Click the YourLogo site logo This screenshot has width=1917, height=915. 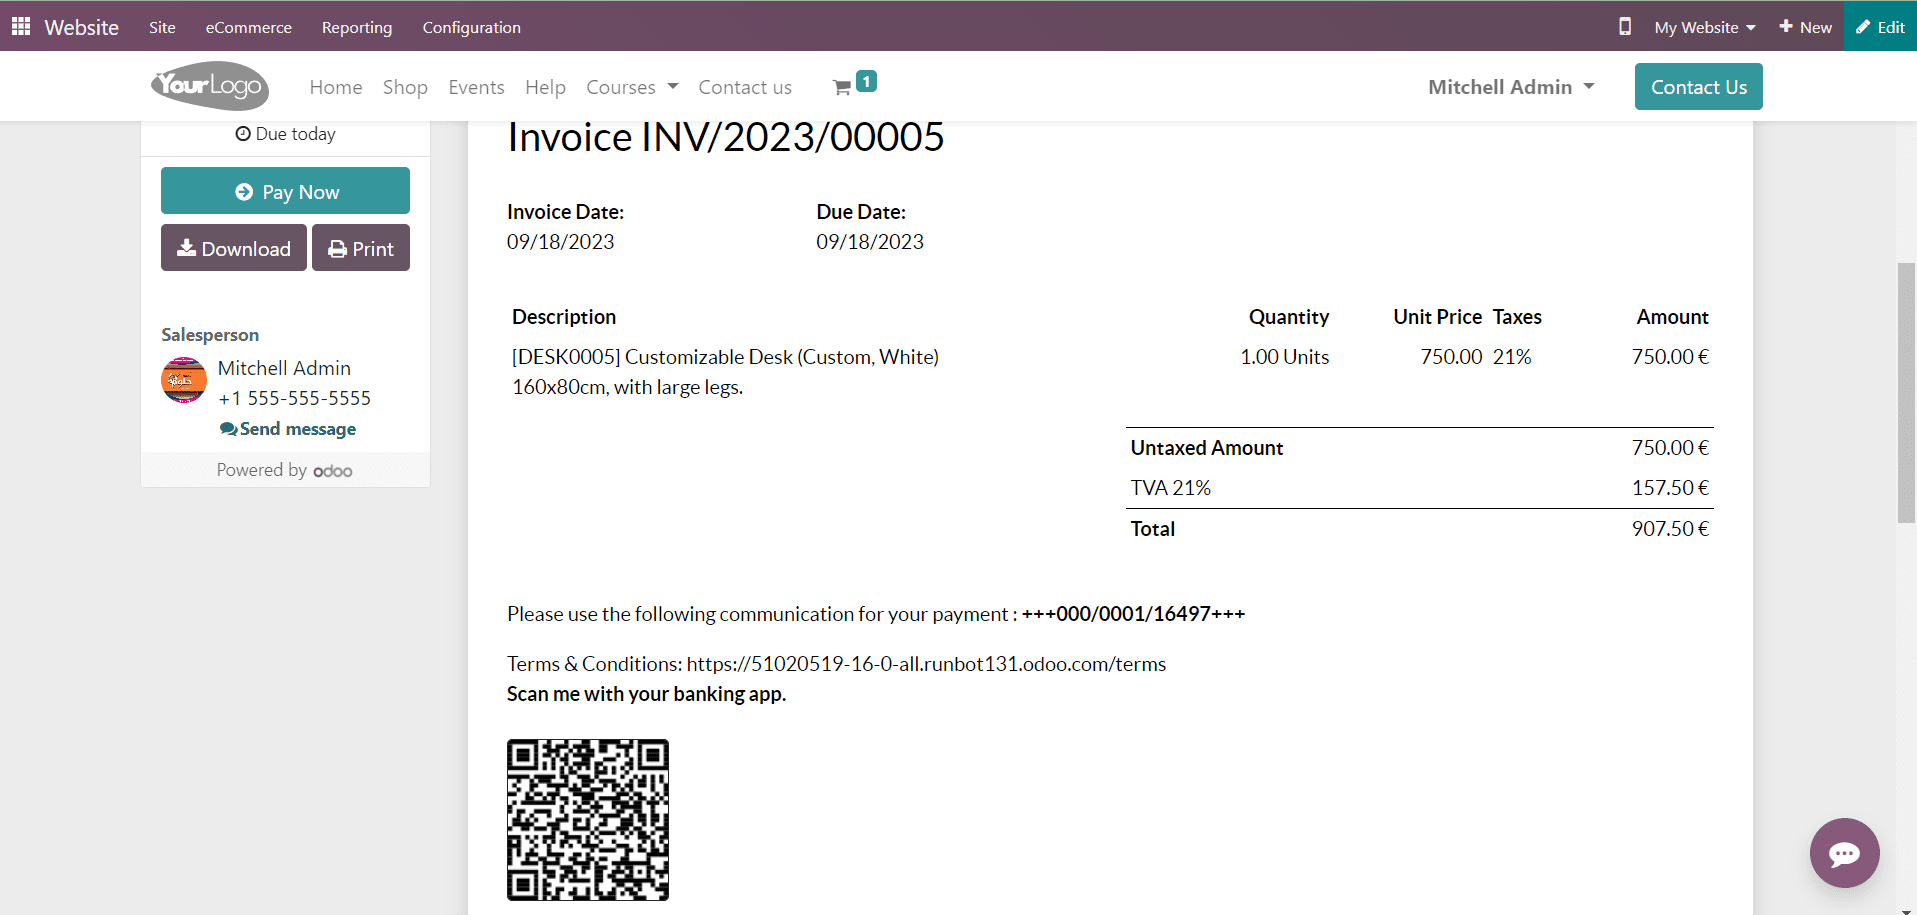(210, 86)
